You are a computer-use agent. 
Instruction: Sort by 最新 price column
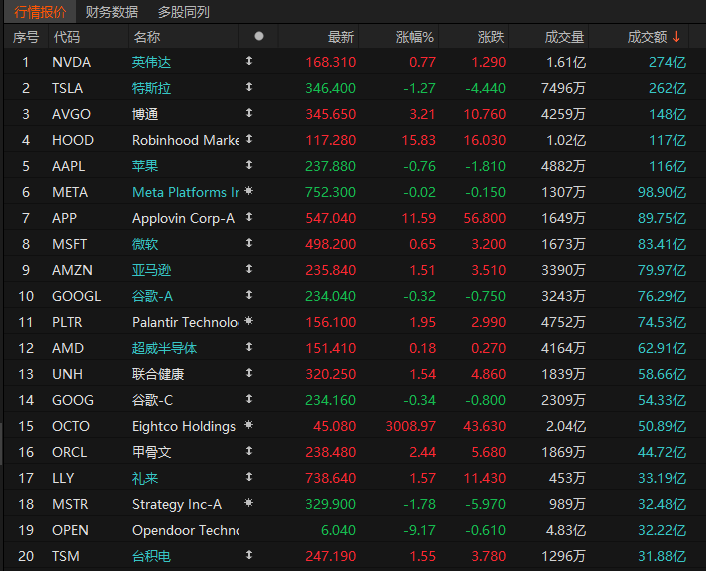tap(341, 37)
